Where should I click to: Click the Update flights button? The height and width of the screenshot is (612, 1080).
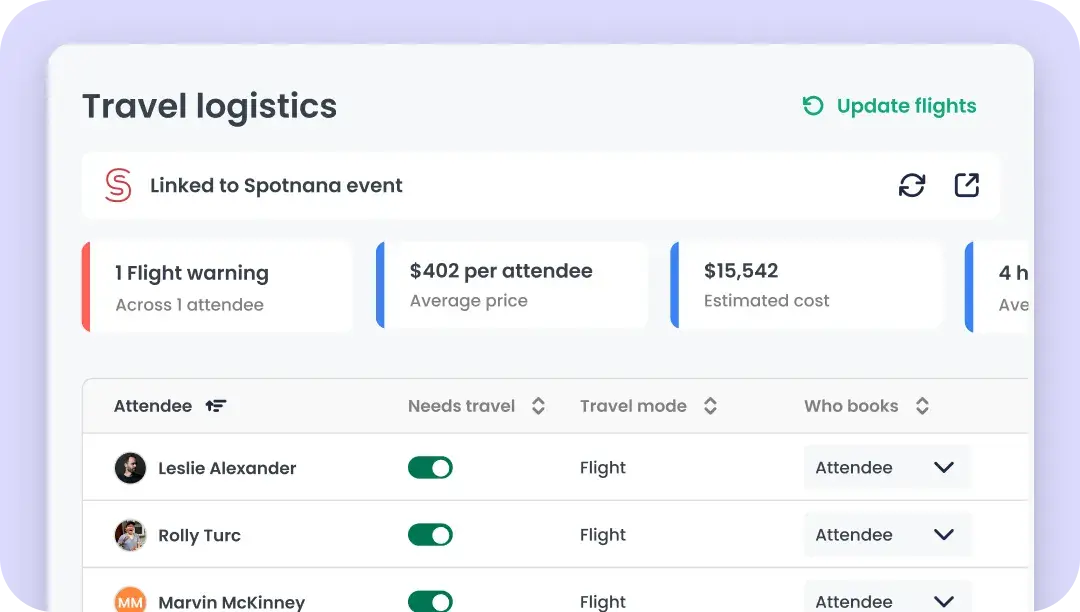coord(889,106)
